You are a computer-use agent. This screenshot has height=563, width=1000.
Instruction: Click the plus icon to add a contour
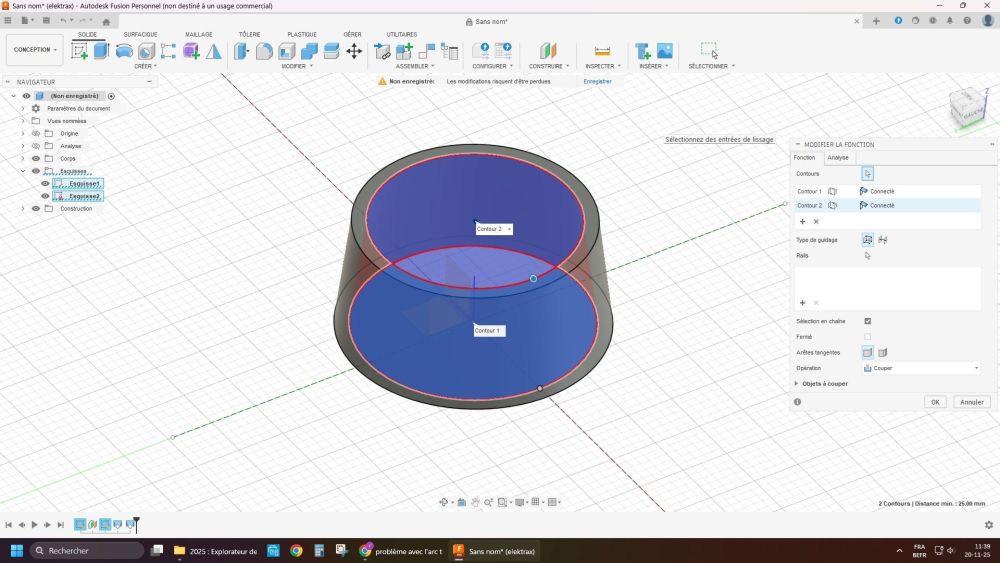click(x=802, y=221)
